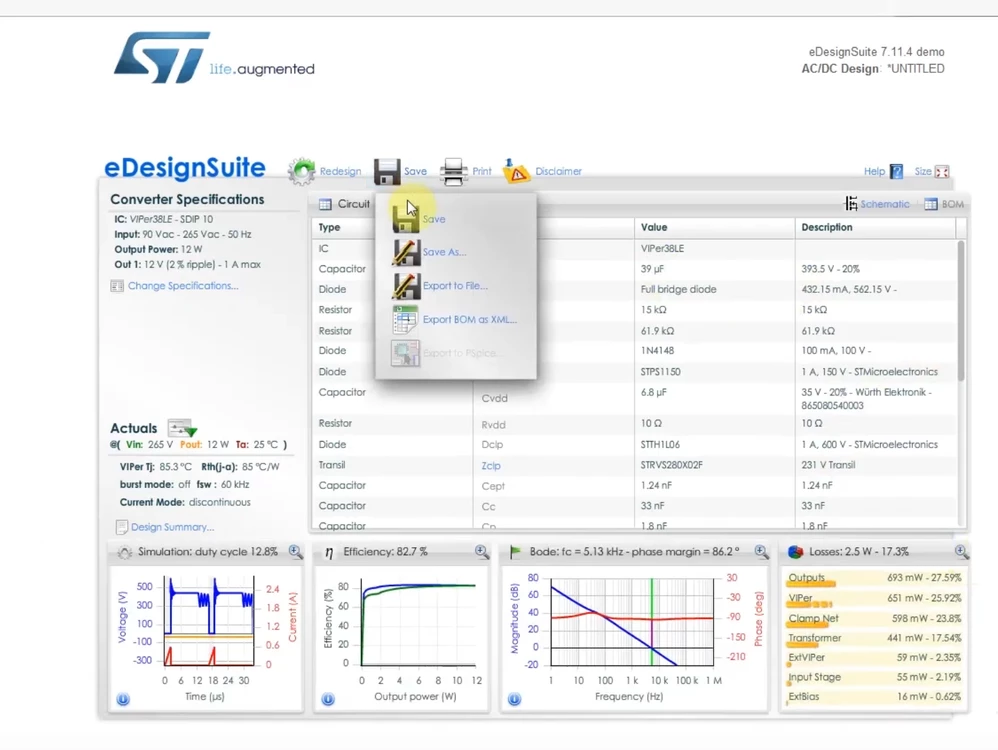The image size is (998, 750).
Task: Click the greyed Export to PSpice entry
Action: tap(462, 353)
